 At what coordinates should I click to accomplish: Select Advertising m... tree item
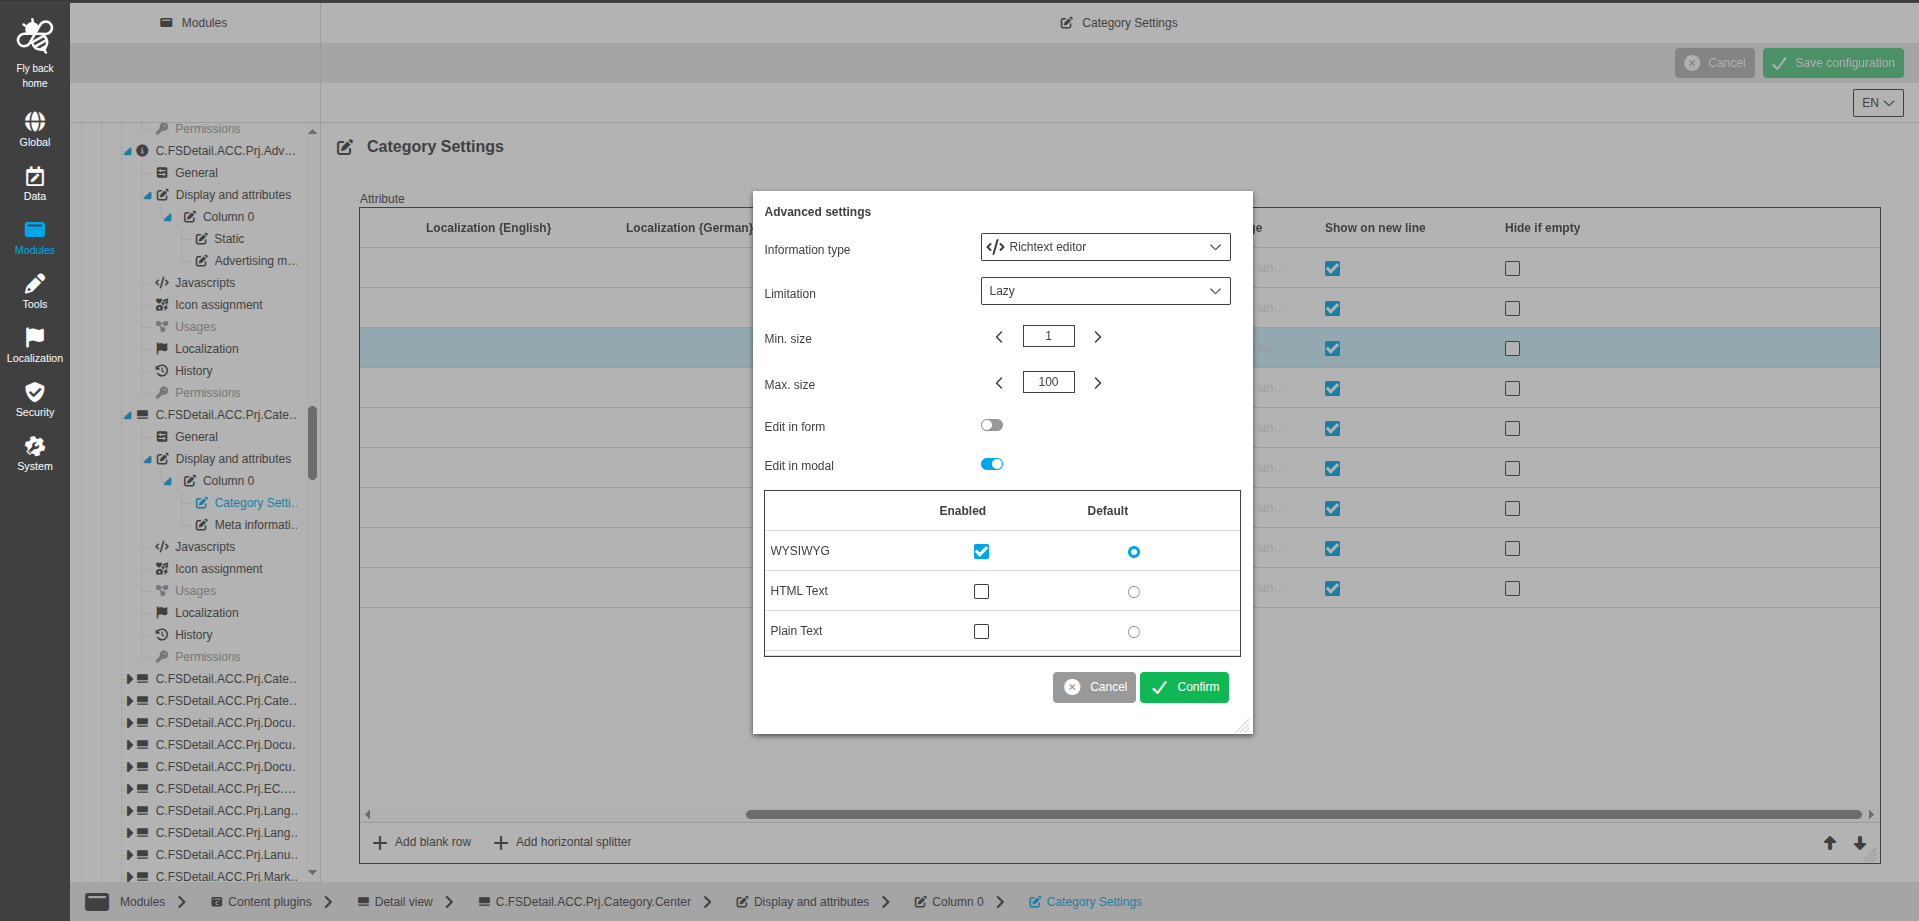(255, 261)
